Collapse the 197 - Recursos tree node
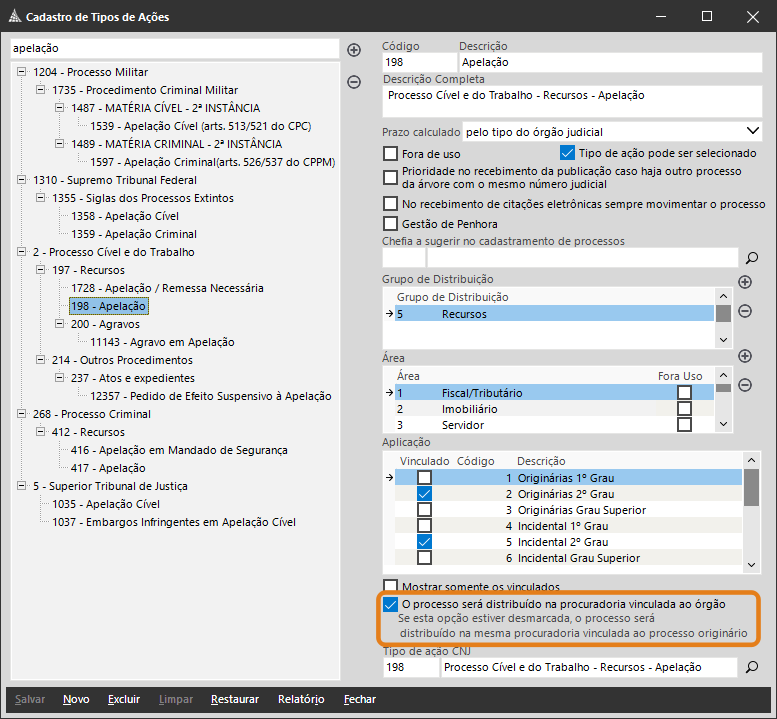The height and width of the screenshot is (719, 777). click(41, 270)
